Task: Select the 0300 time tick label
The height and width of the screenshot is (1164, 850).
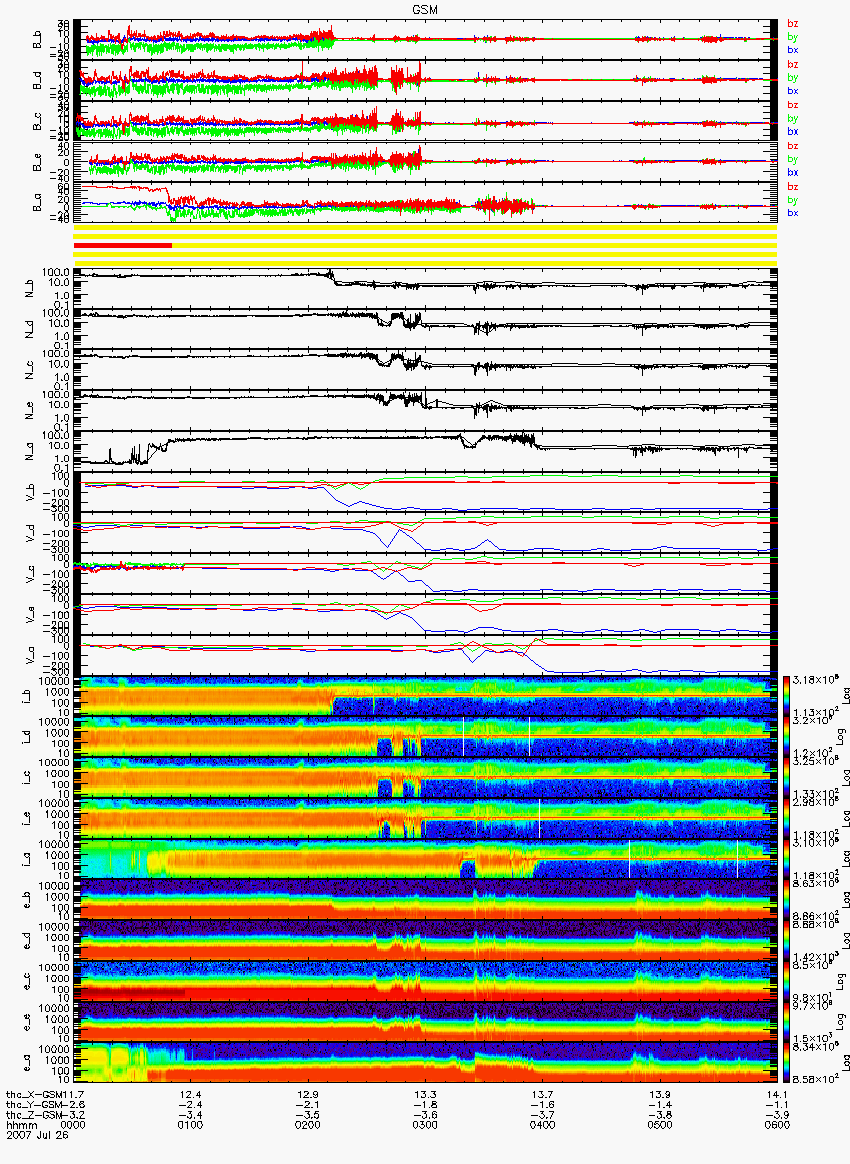Action: tap(425, 1123)
